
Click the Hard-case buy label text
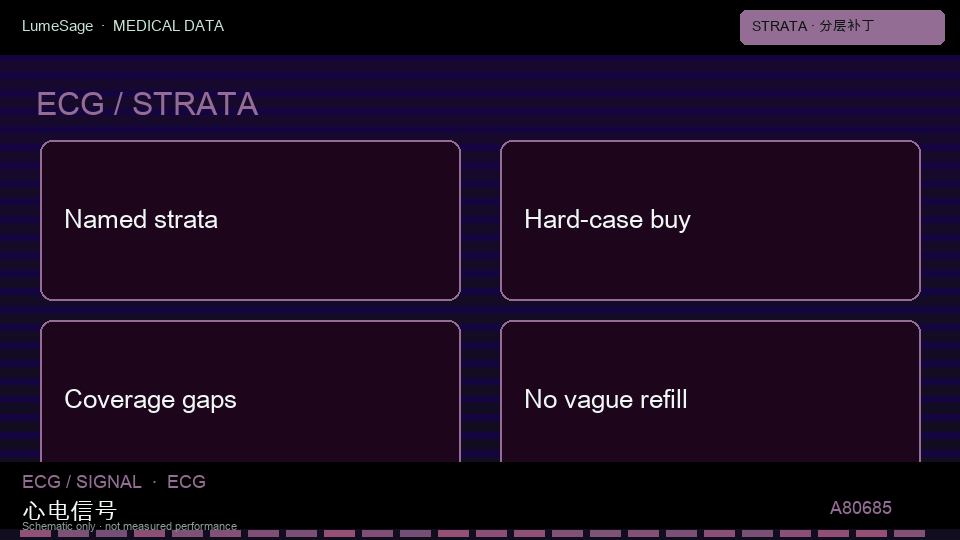coord(607,220)
